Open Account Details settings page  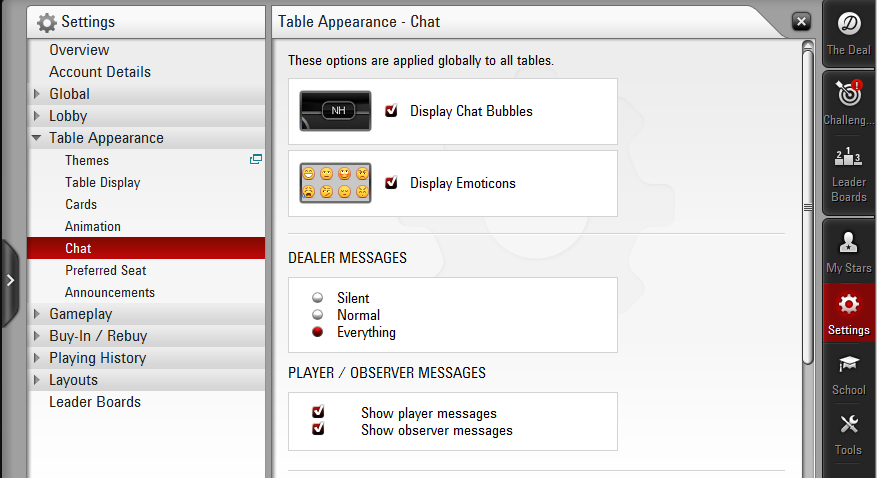click(x=100, y=72)
